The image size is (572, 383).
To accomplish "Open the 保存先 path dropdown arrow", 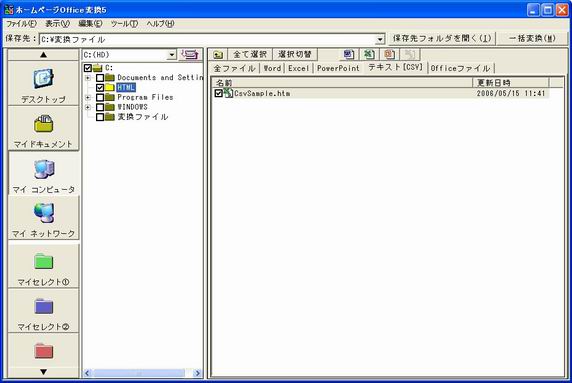I will 380,39.
